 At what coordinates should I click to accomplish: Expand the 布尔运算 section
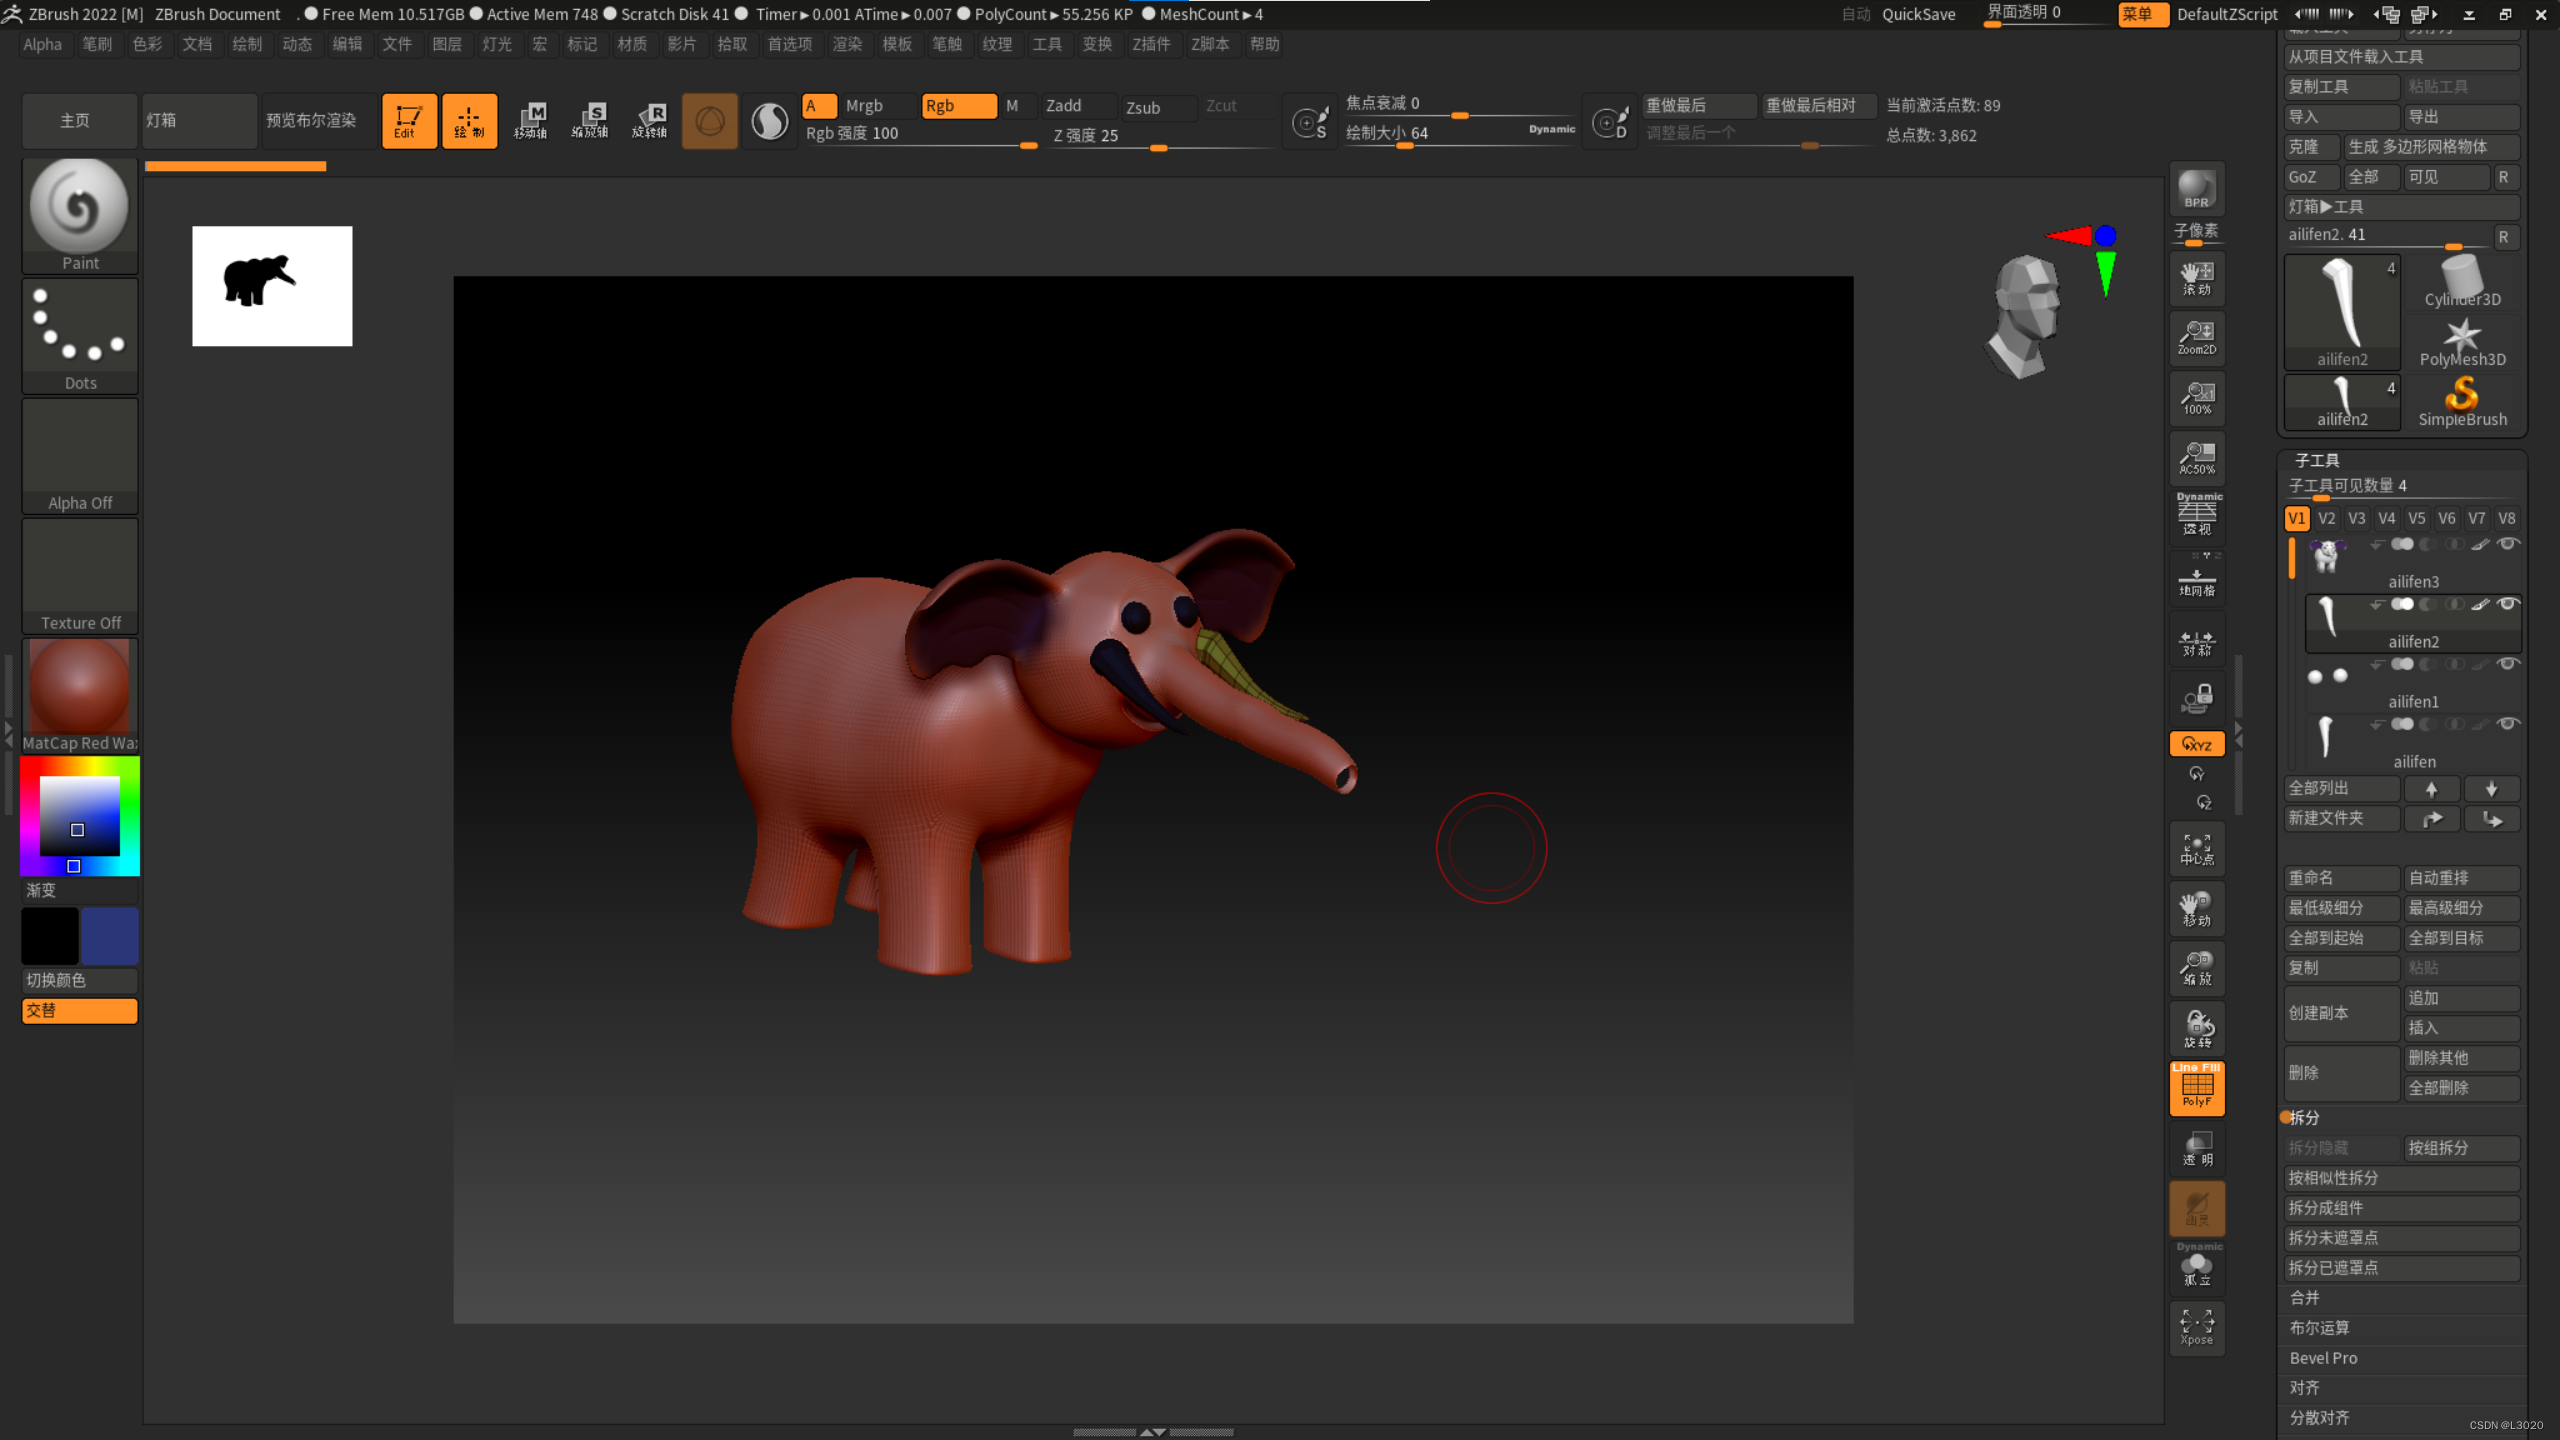tap(2319, 1328)
